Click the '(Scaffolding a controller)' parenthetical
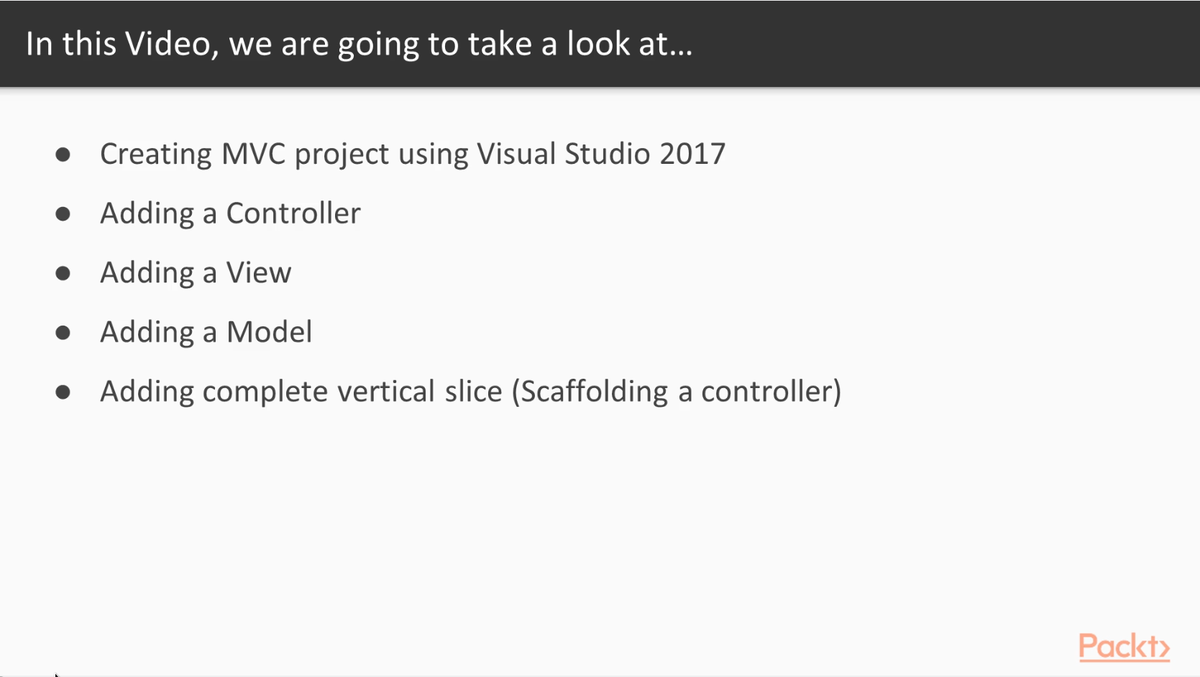1200x677 pixels. tap(676, 391)
